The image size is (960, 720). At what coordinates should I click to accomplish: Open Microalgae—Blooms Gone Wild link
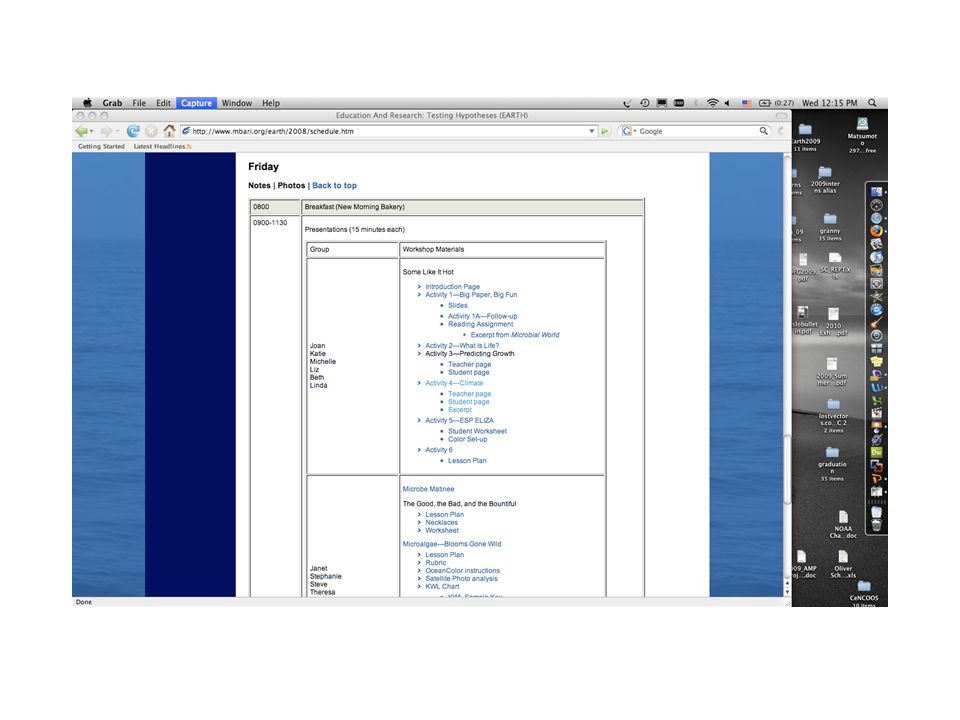(x=452, y=544)
